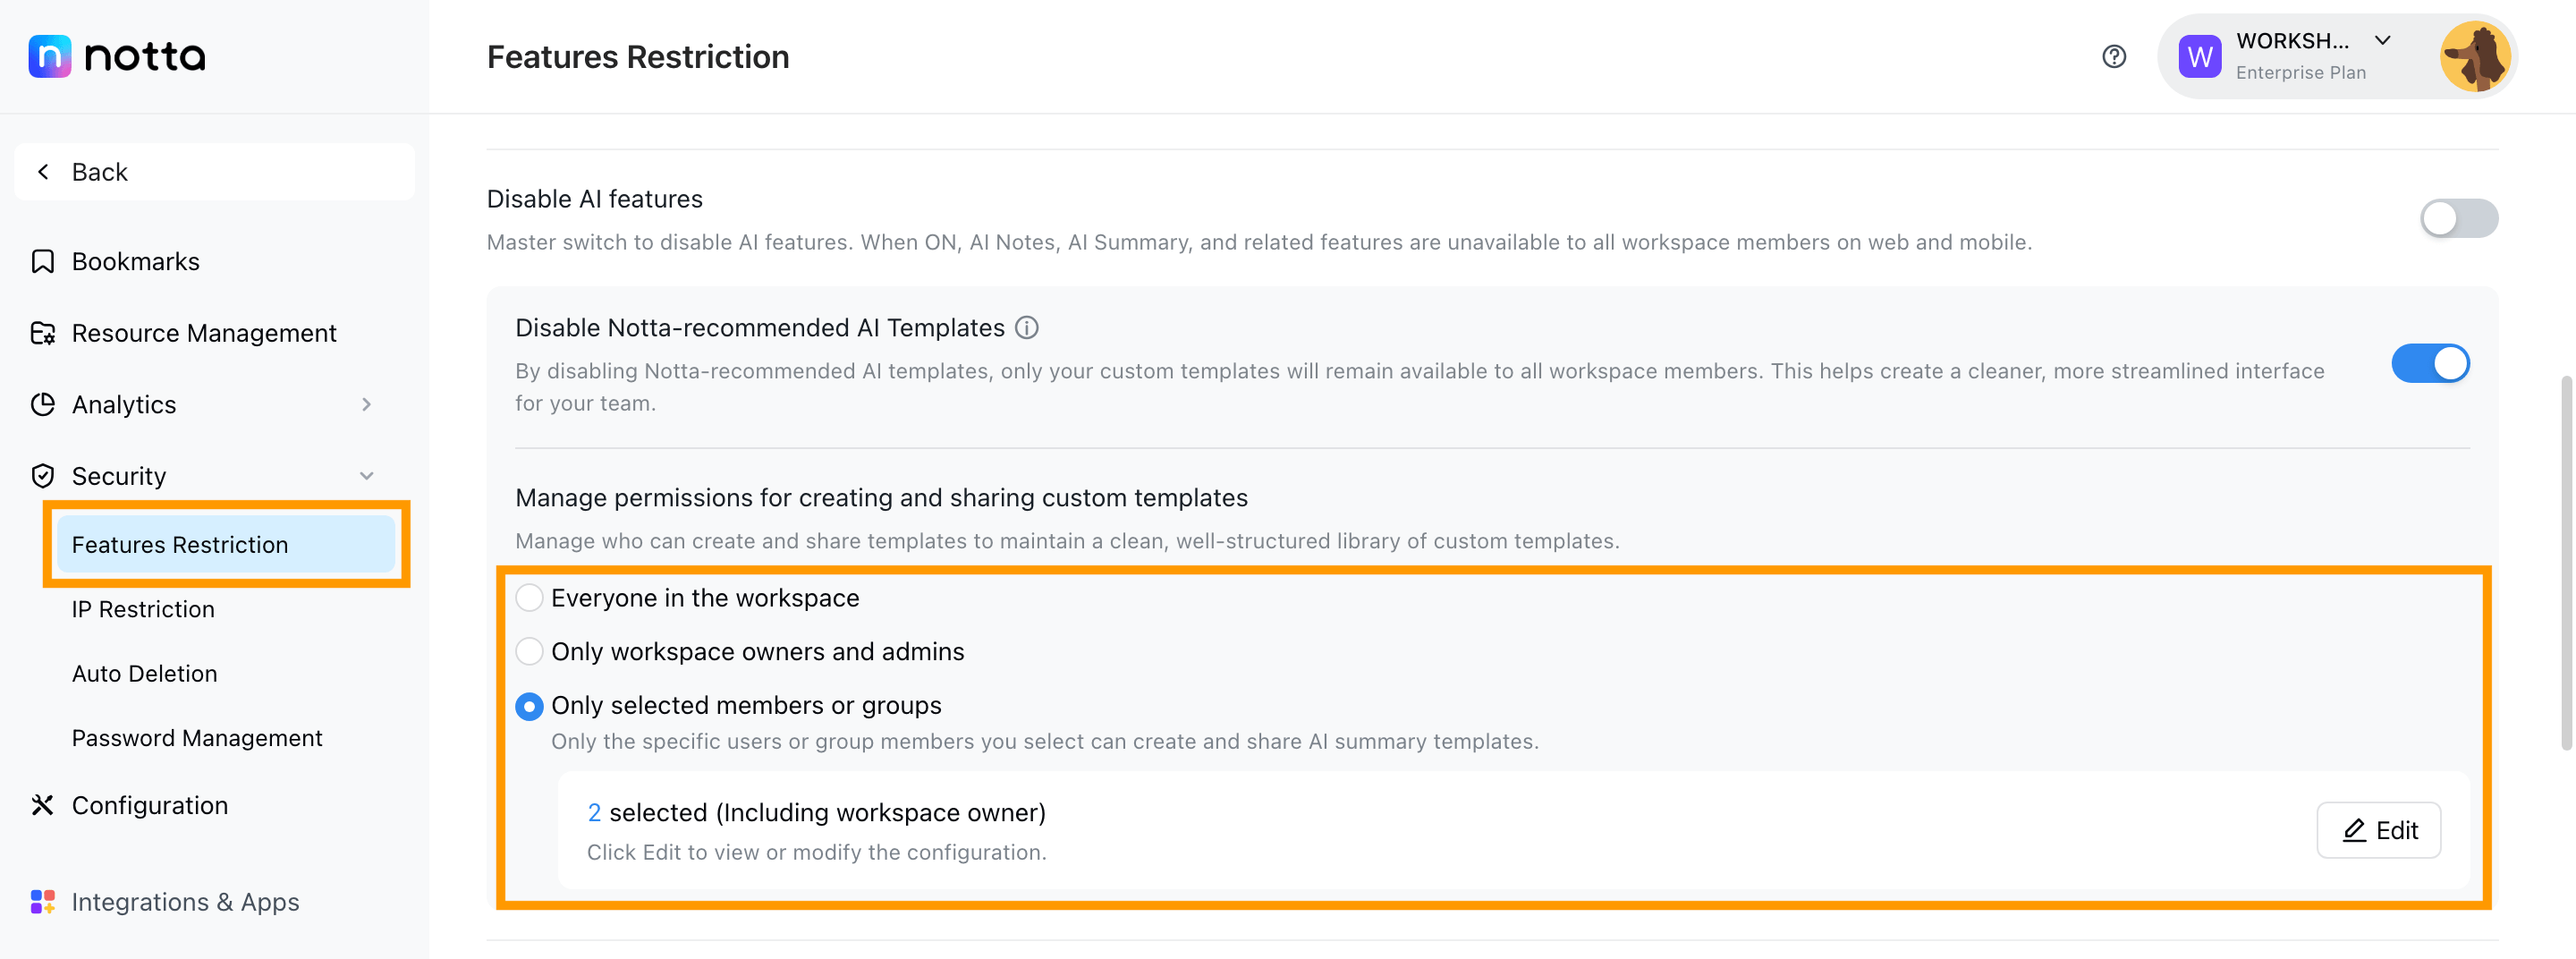Click the Notta logo icon

point(50,56)
